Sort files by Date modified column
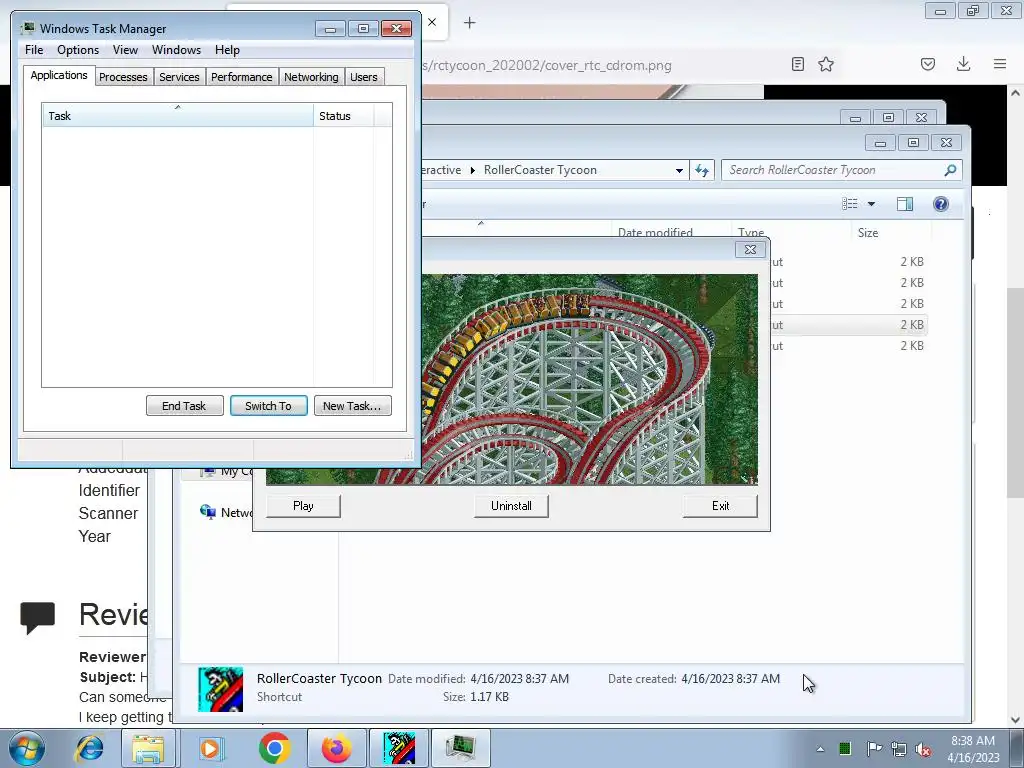The image size is (1024, 768). [x=671, y=232]
